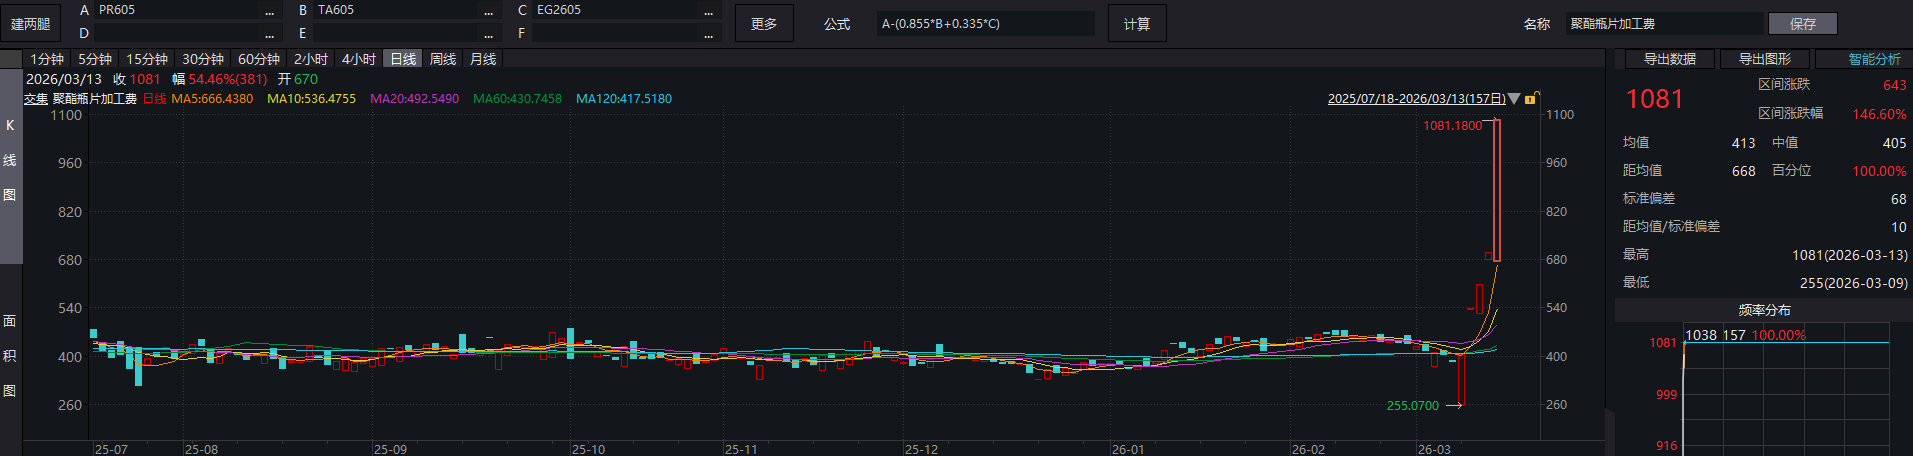Switch to the 15分钟 period tab
Screen dimensions: 1913x456
coord(147,59)
